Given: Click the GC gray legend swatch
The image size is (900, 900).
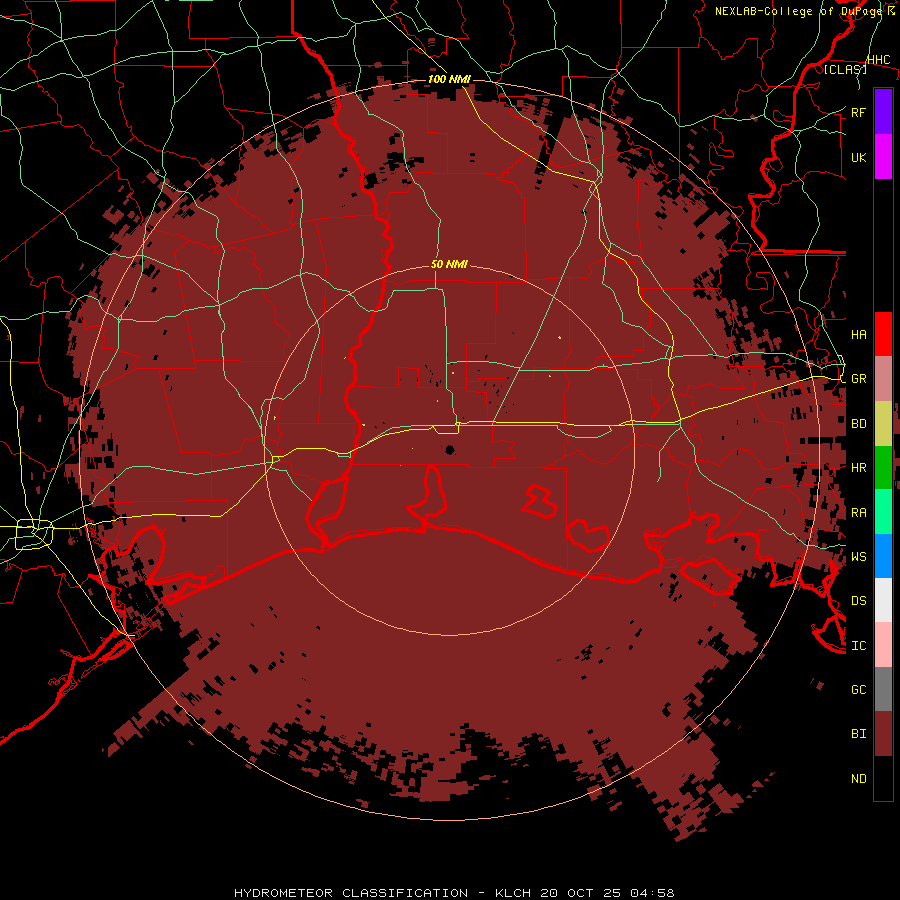Looking at the screenshot, I should (883, 689).
